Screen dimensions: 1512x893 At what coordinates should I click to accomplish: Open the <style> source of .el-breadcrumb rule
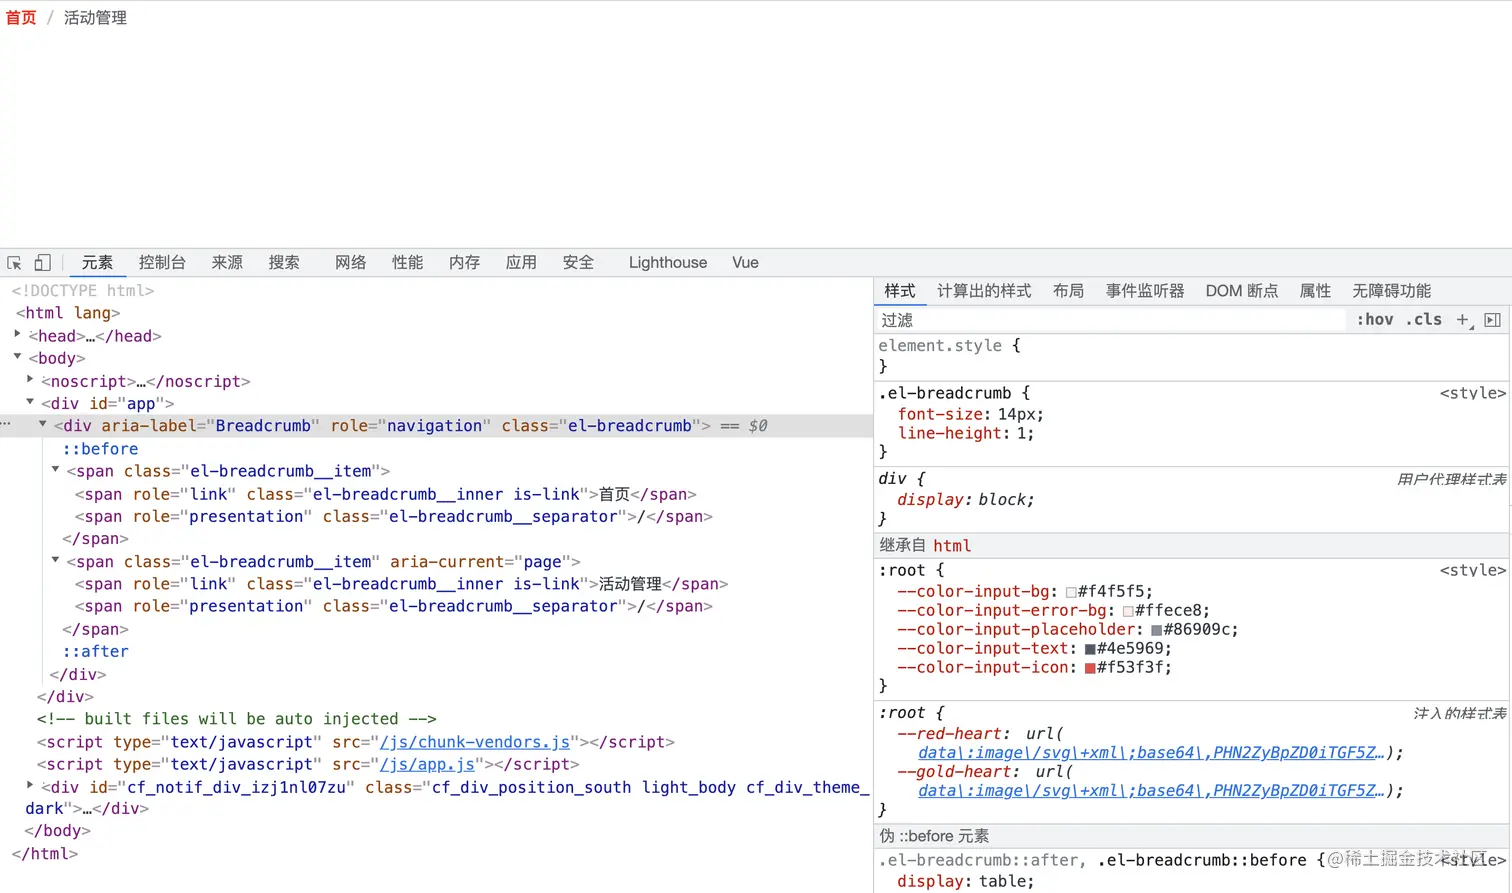point(1472,394)
